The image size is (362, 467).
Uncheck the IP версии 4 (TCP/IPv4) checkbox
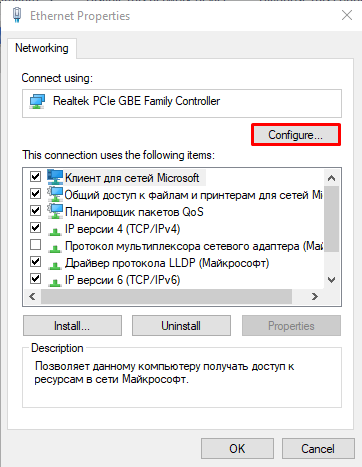(35, 228)
